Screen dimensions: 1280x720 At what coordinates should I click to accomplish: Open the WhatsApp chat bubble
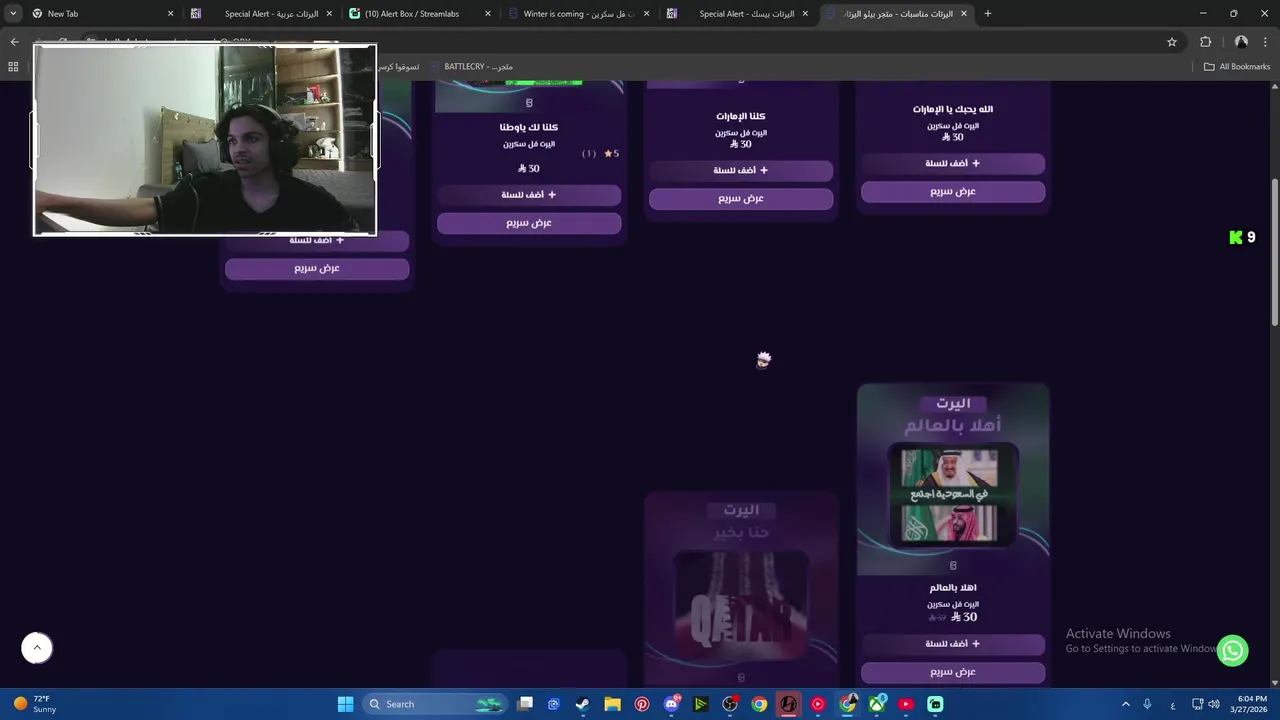coord(1233,651)
